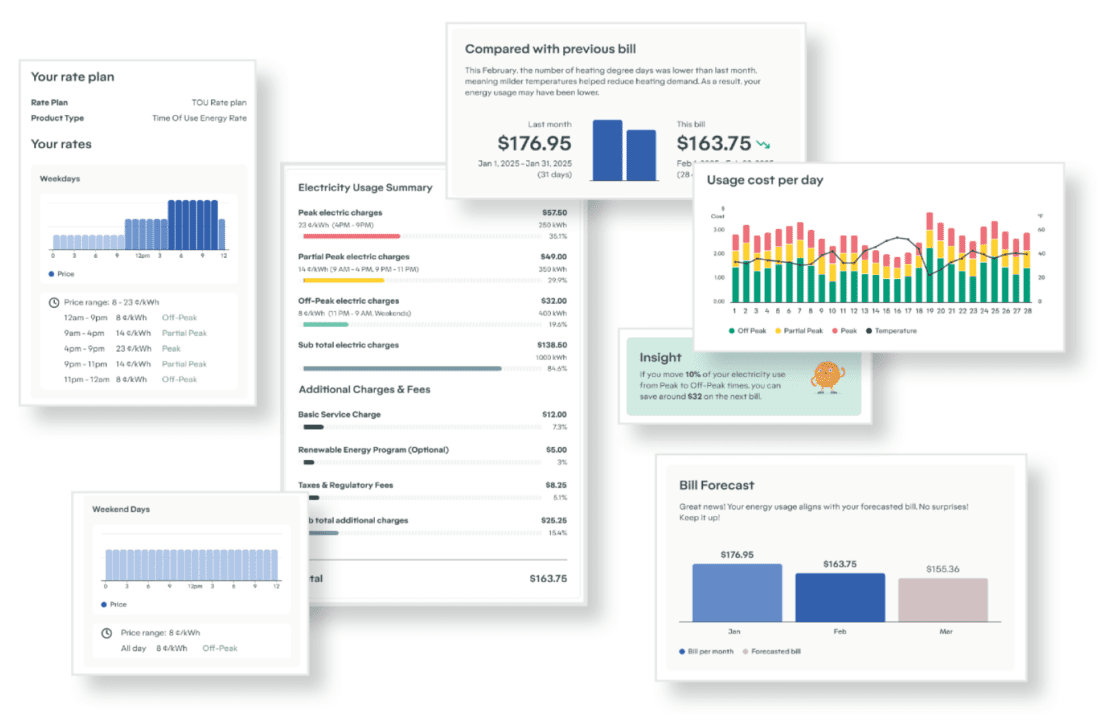Image resolution: width=1110 pixels, height=726 pixels.
Task: Click the Off-Peak electric charges row
Action: point(433,313)
